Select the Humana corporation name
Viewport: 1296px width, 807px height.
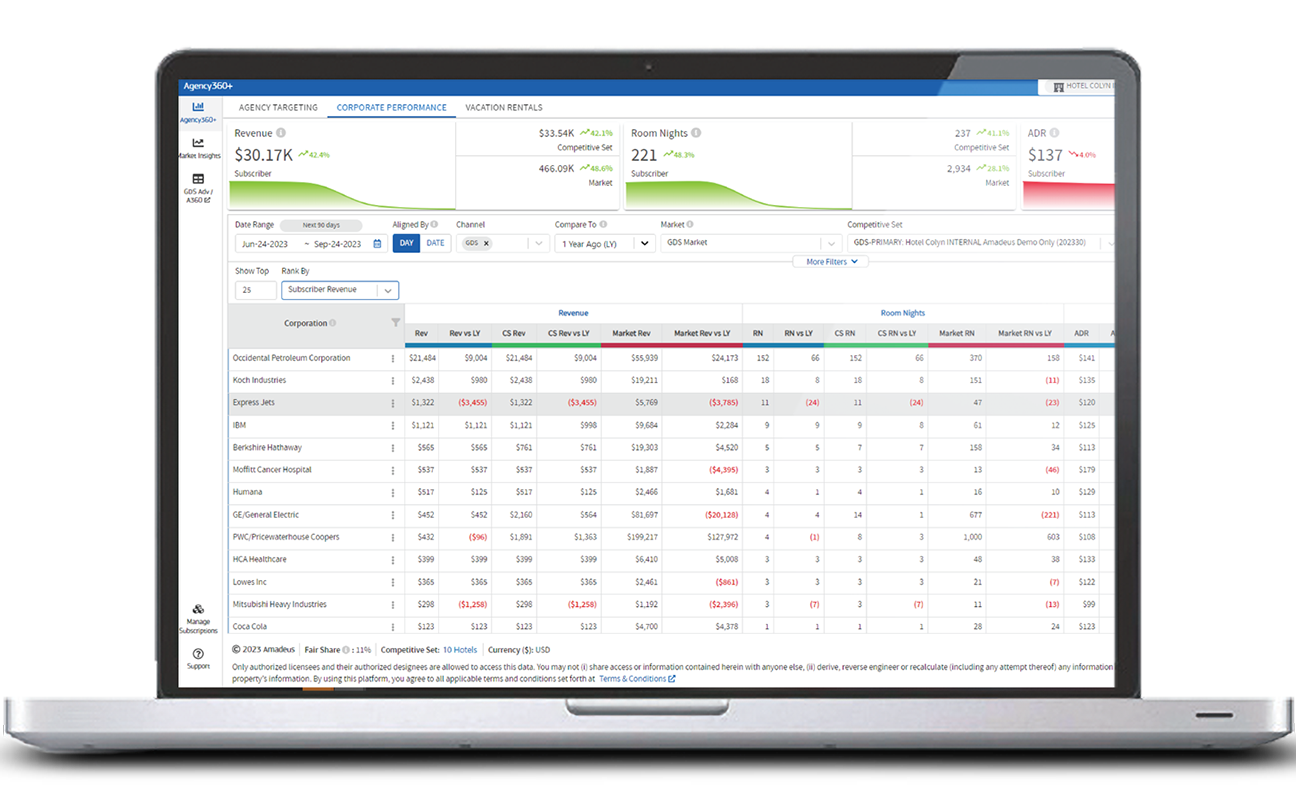[x=247, y=492]
